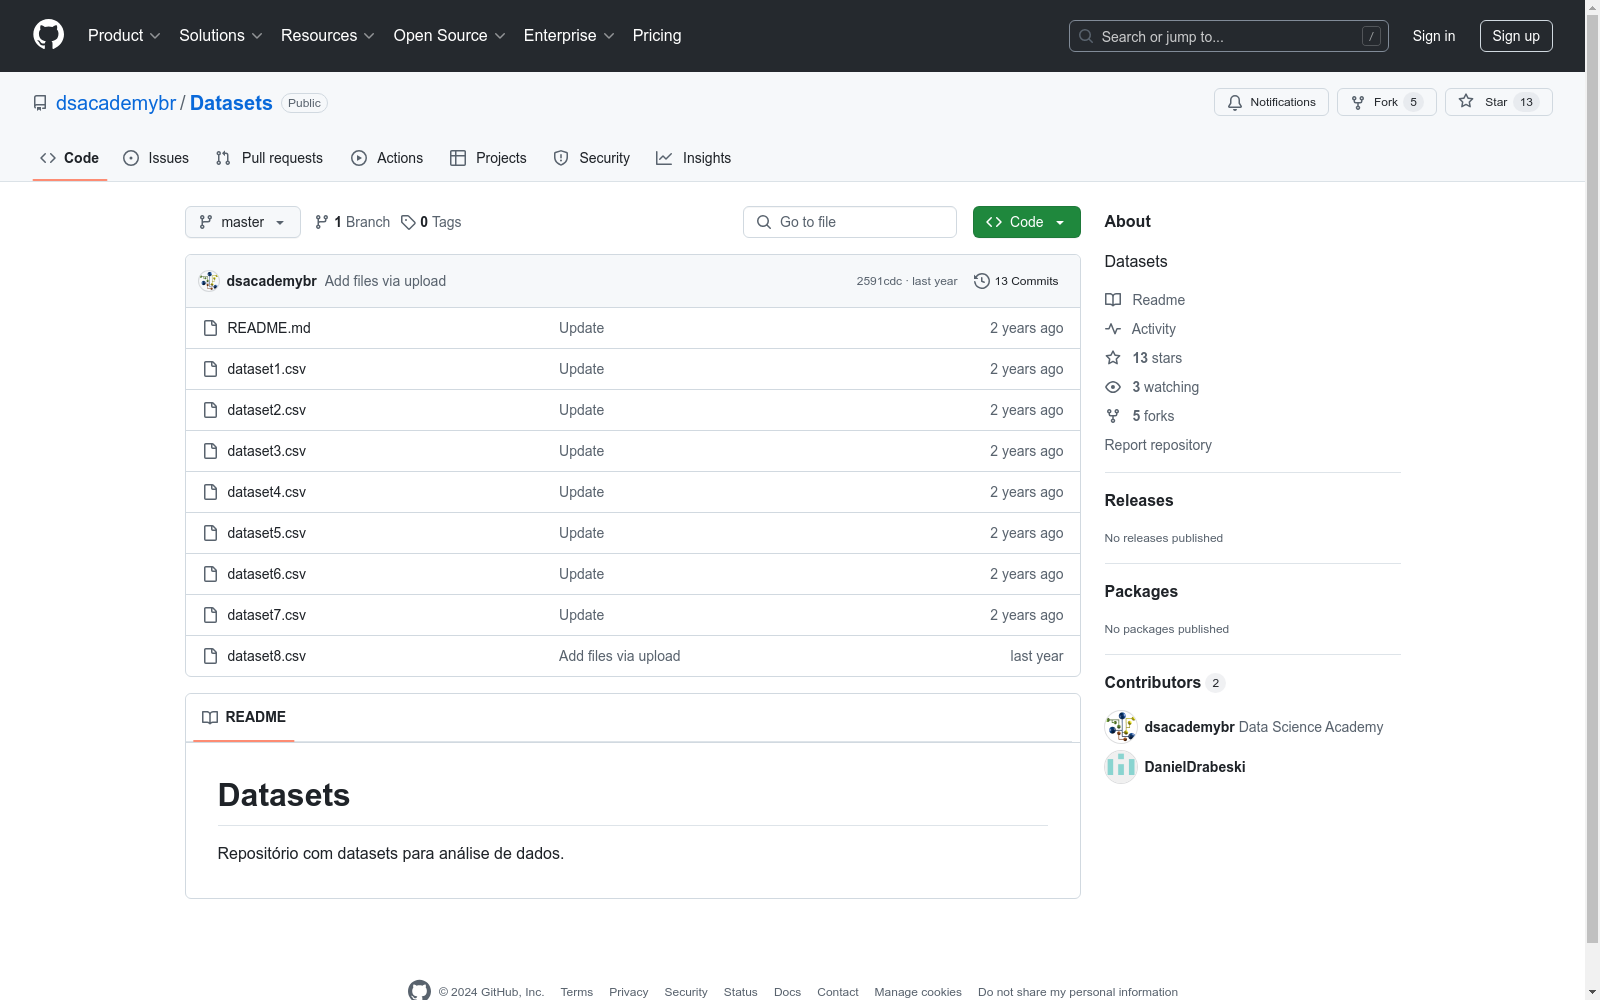
Task: Click the clock history icon by 13 Commits
Action: click(x=982, y=281)
